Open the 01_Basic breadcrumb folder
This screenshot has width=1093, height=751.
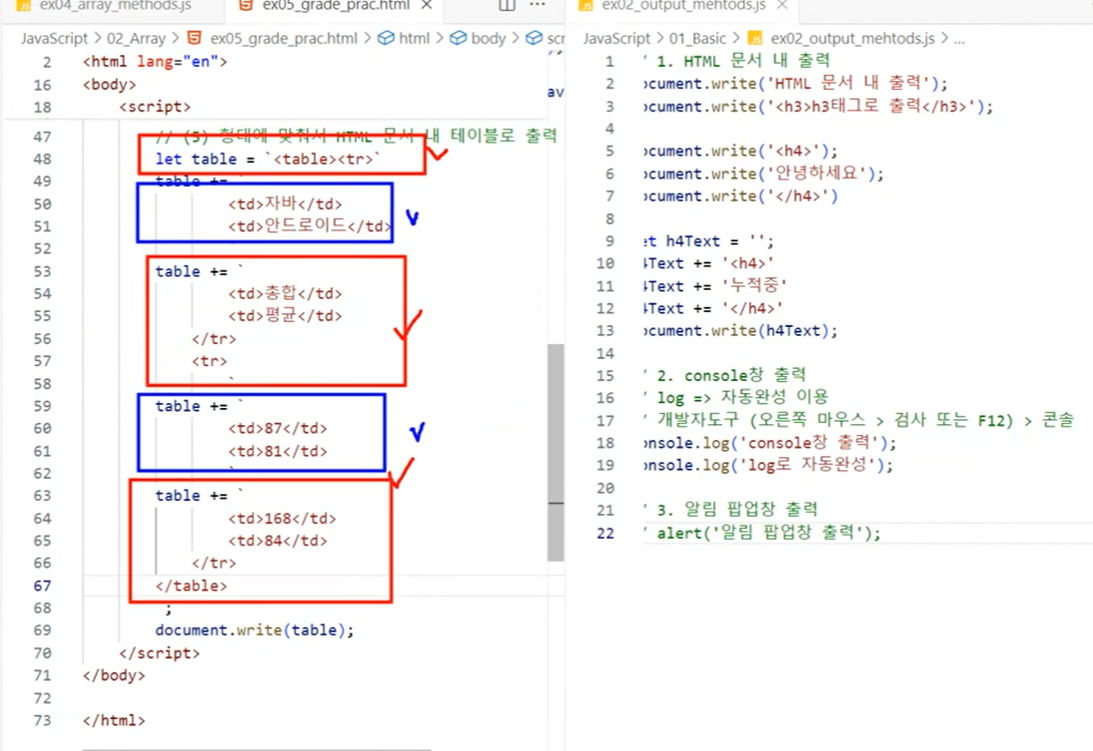point(698,38)
